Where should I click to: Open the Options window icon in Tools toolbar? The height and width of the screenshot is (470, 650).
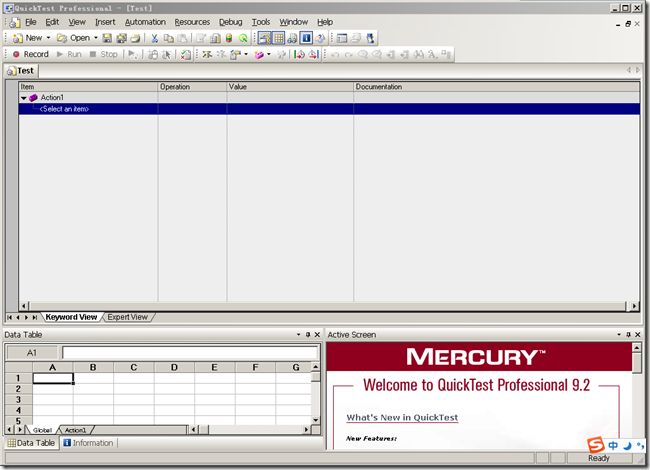point(342,38)
